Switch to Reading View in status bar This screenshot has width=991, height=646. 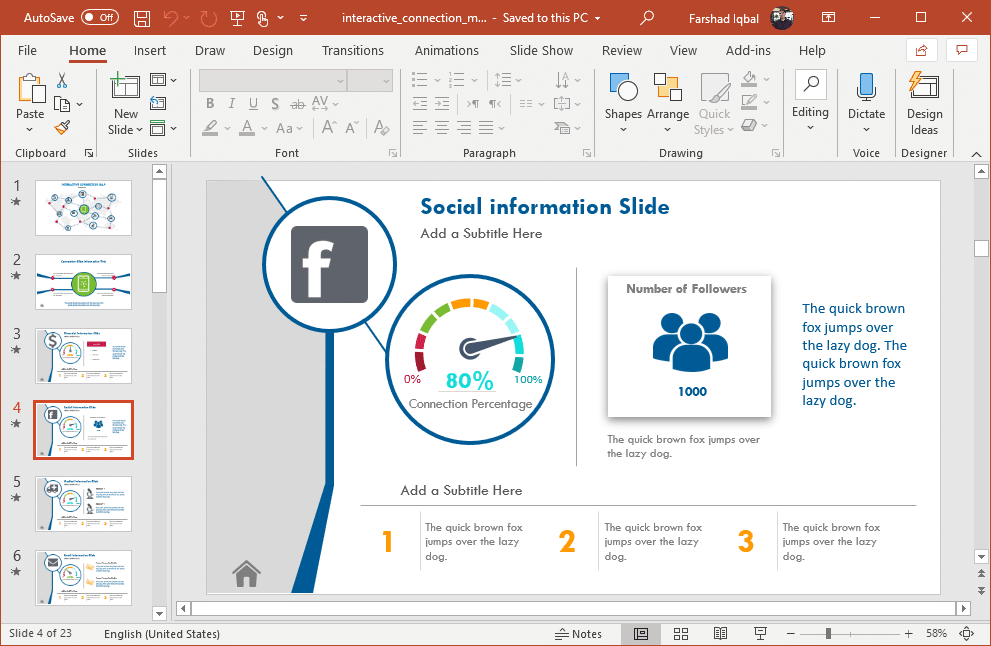pyautogui.click(x=720, y=634)
